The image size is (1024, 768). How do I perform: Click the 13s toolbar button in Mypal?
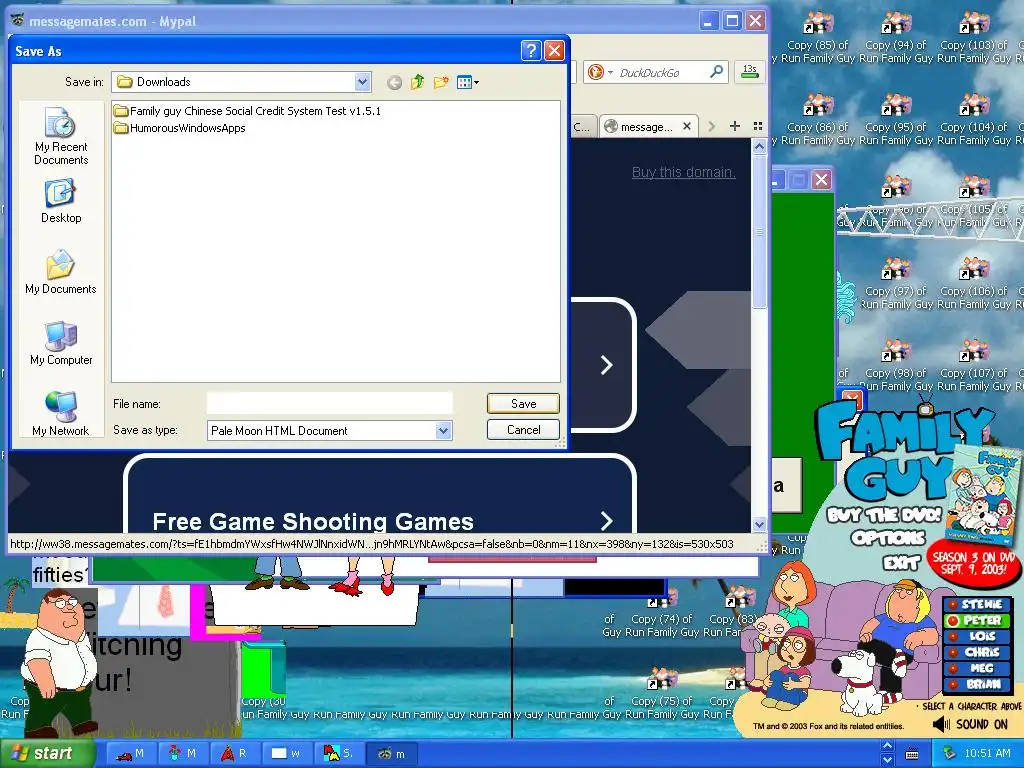[x=750, y=71]
